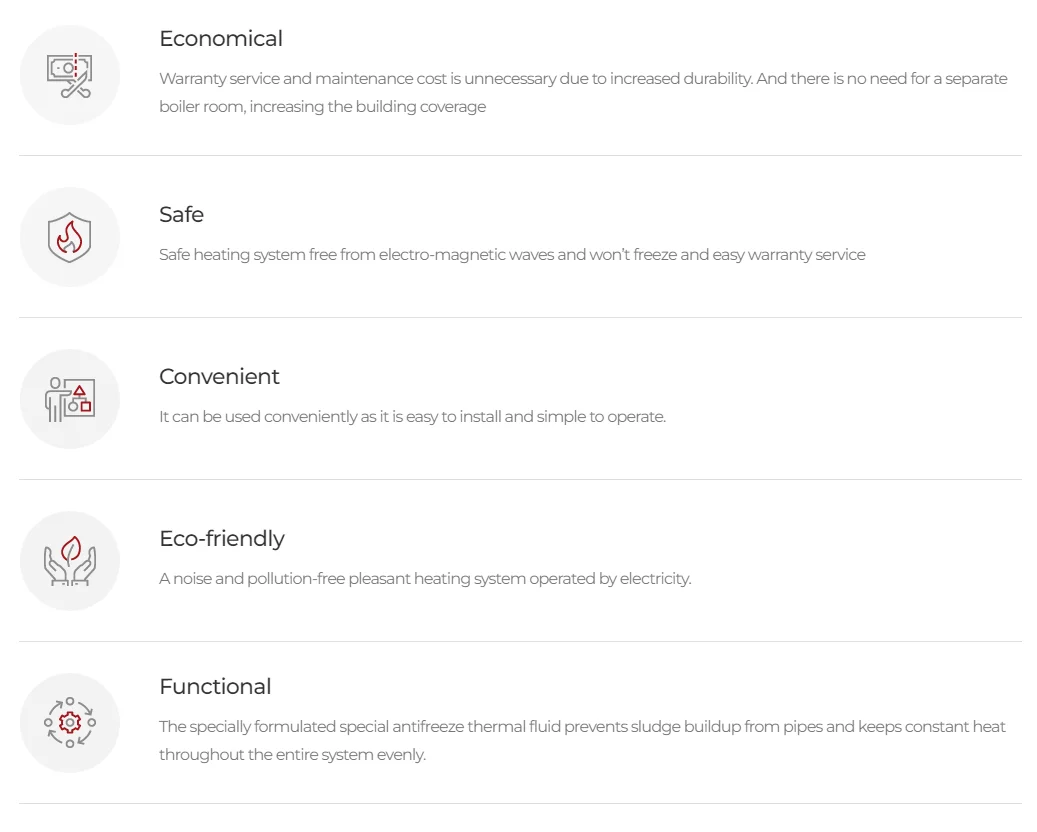
Task: Select the Economical heading
Action: [x=221, y=39]
